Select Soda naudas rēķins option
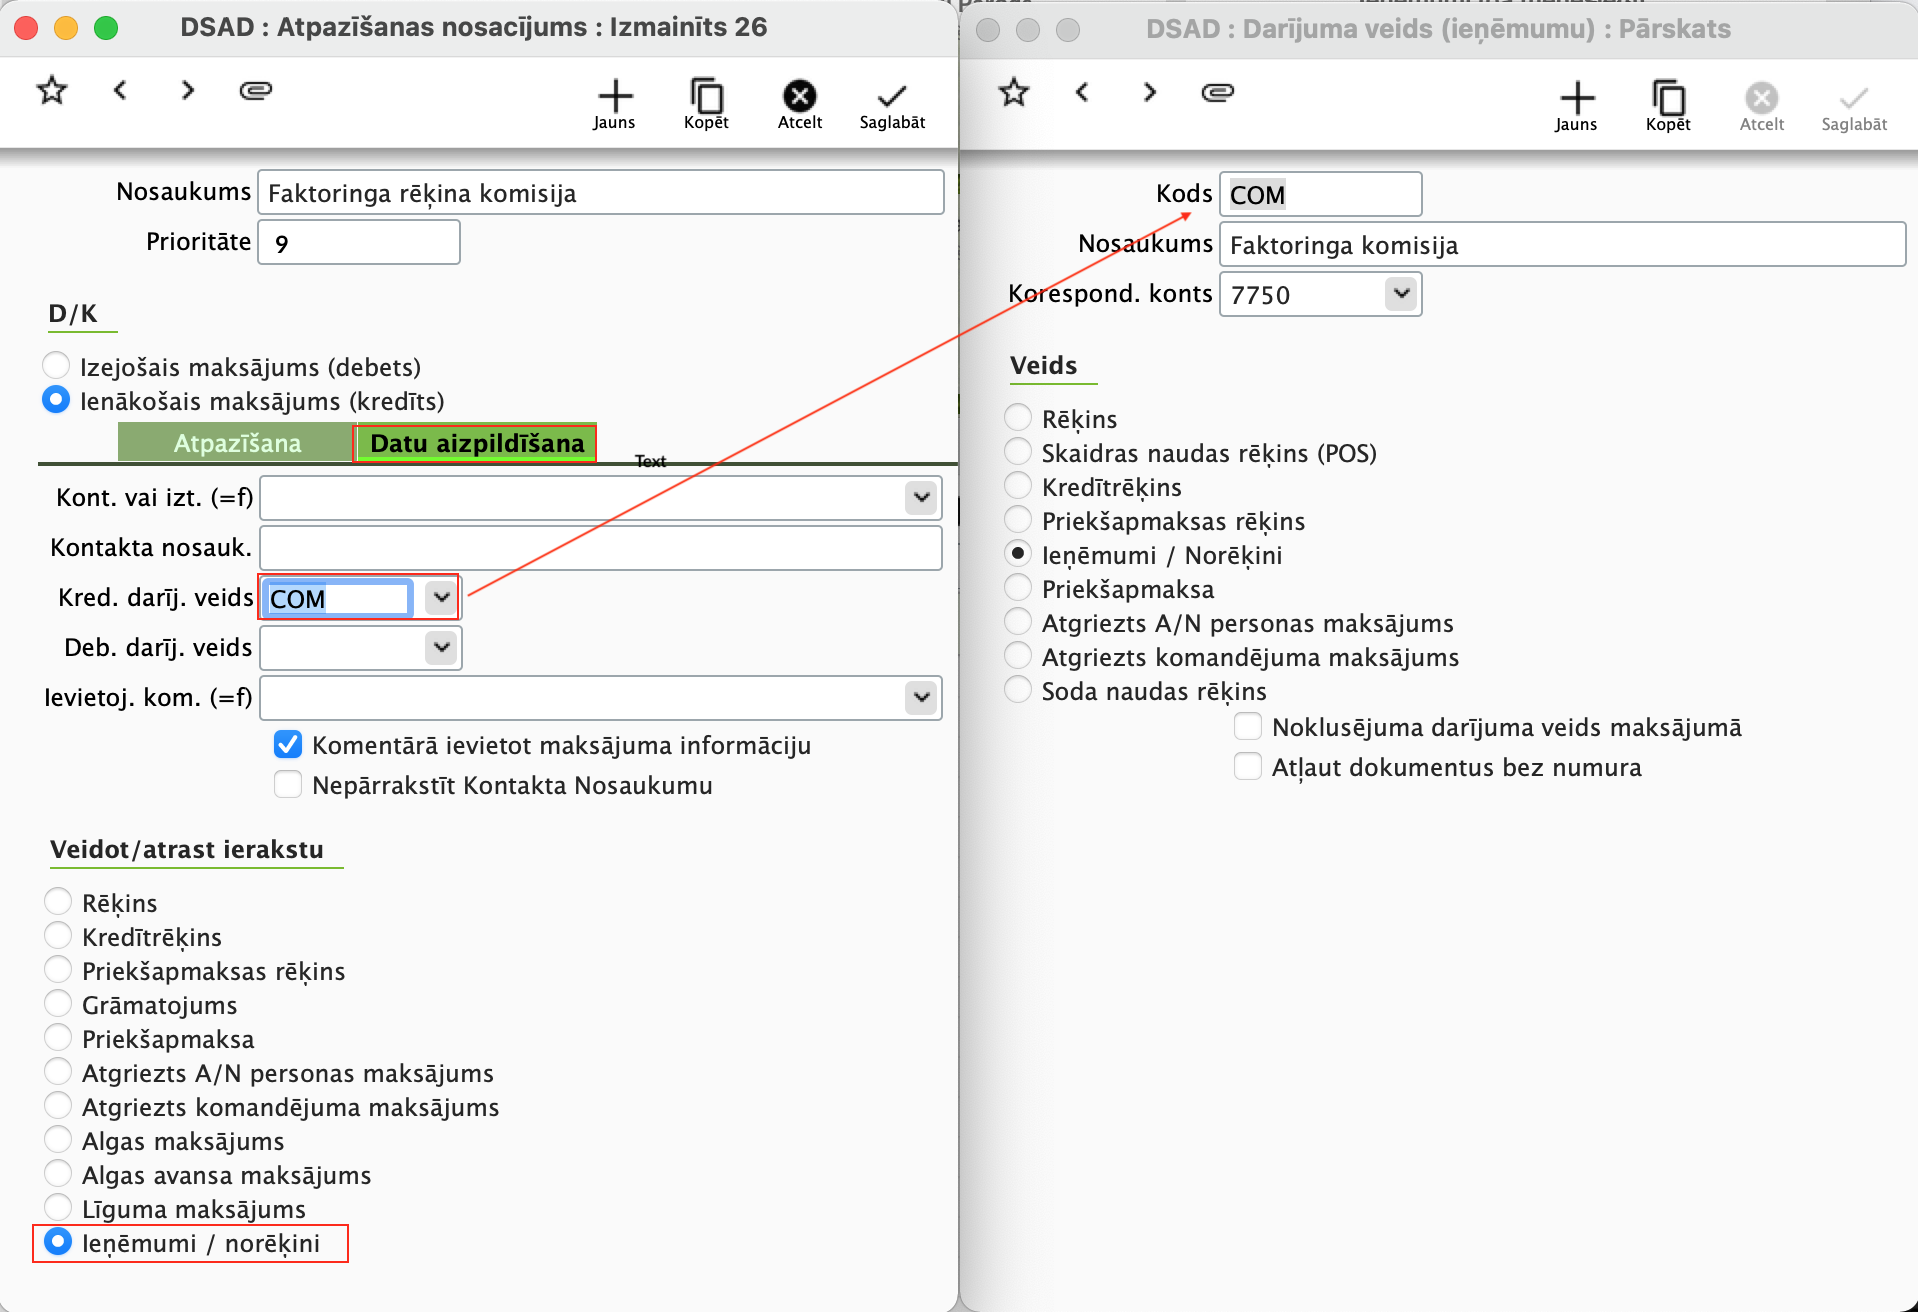Viewport: 1918px width, 1312px height. click(1018, 690)
